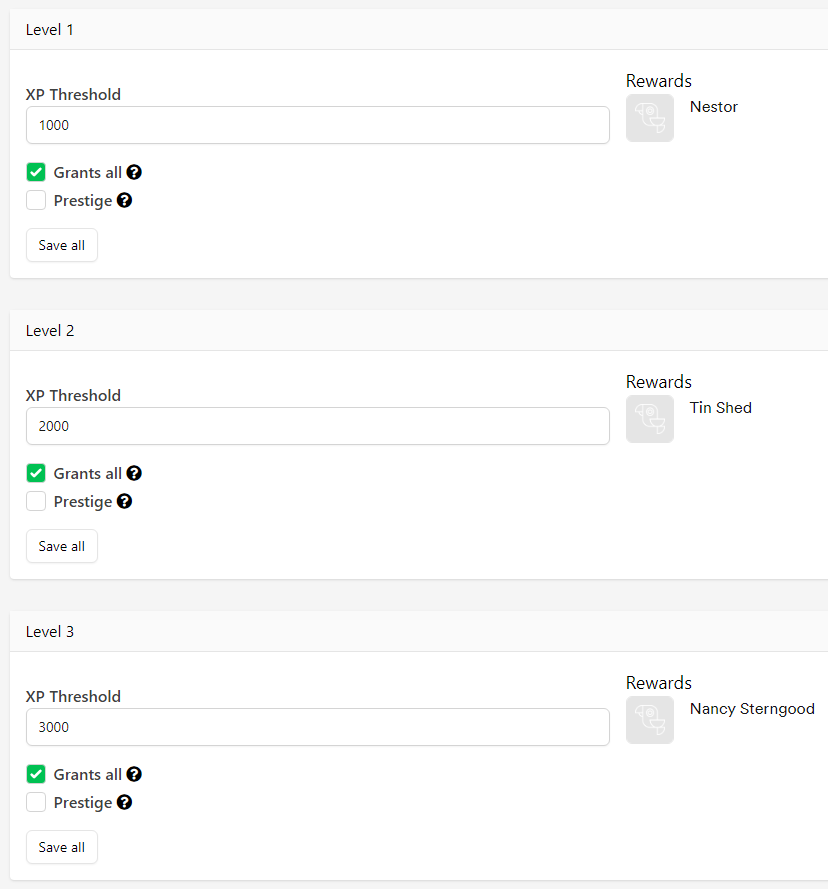Enable the Prestige checkbox in Level 1
The image size is (828, 889).
[x=36, y=200]
